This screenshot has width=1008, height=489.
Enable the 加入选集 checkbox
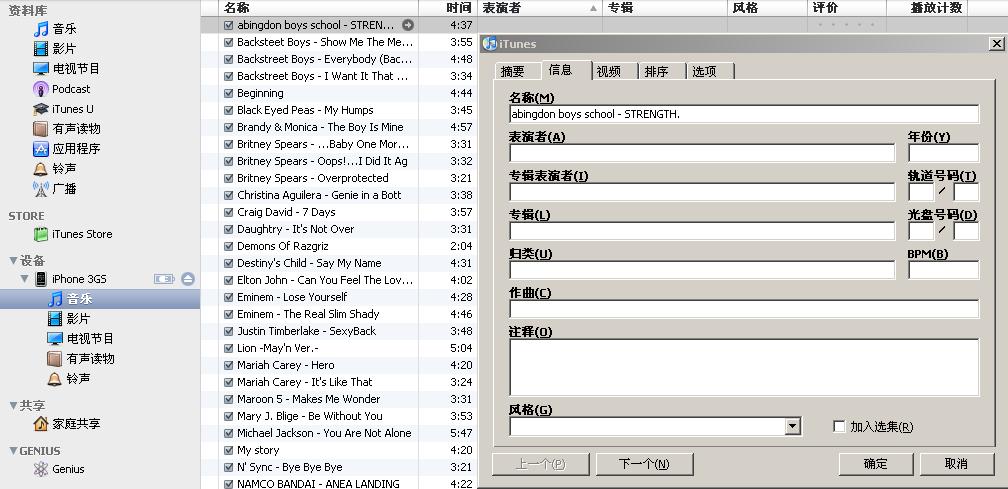[x=839, y=427]
